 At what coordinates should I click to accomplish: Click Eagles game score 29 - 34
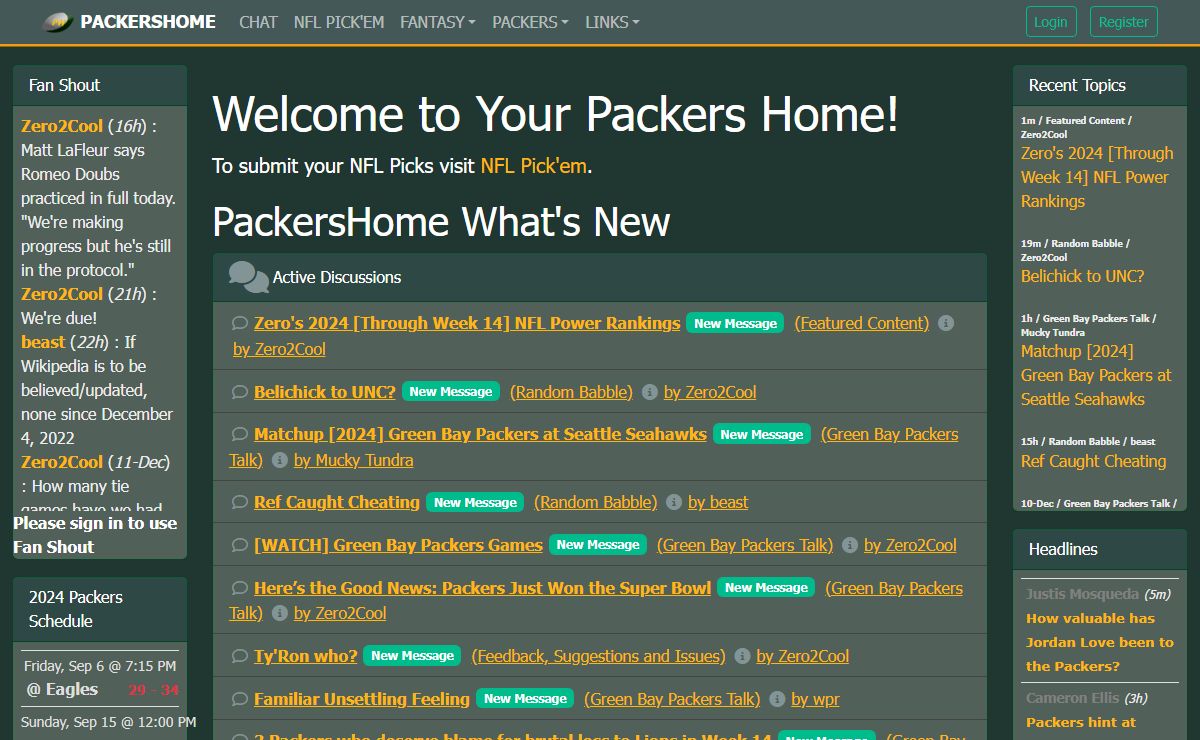[x=153, y=689]
